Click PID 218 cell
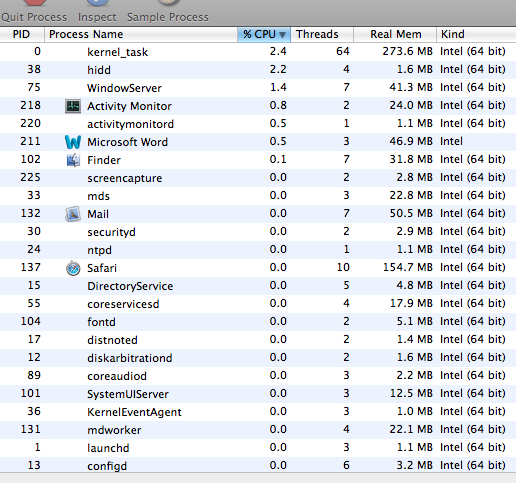516x483 pixels. click(30, 105)
